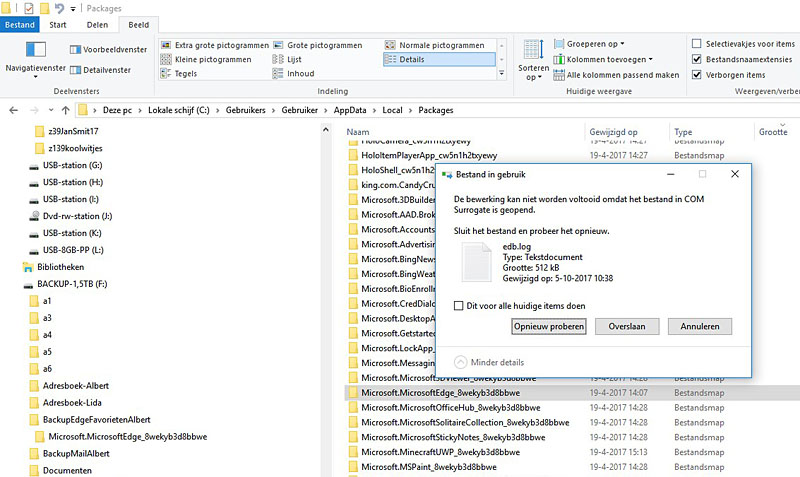Click the Overslaan button
This screenshot has height=477, width=800.
tap(627, 326)
